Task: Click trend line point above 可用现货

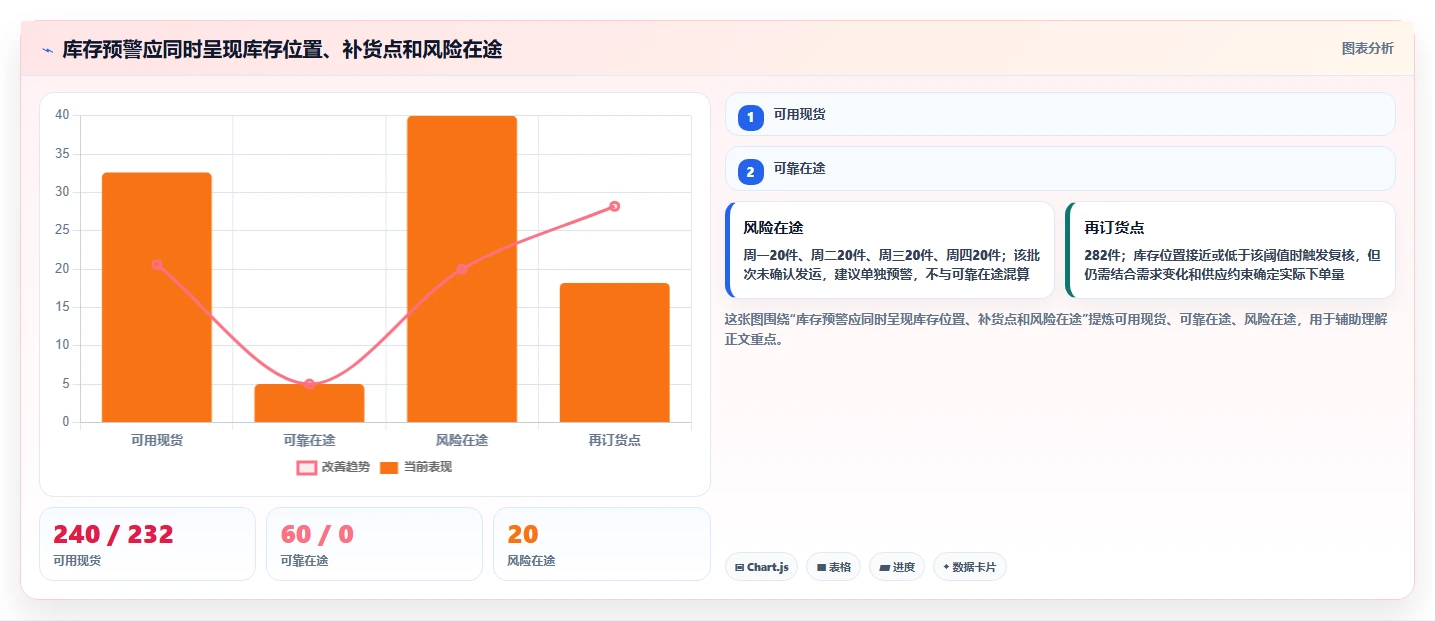Action: pyautogui.click(x=157, y=265)
